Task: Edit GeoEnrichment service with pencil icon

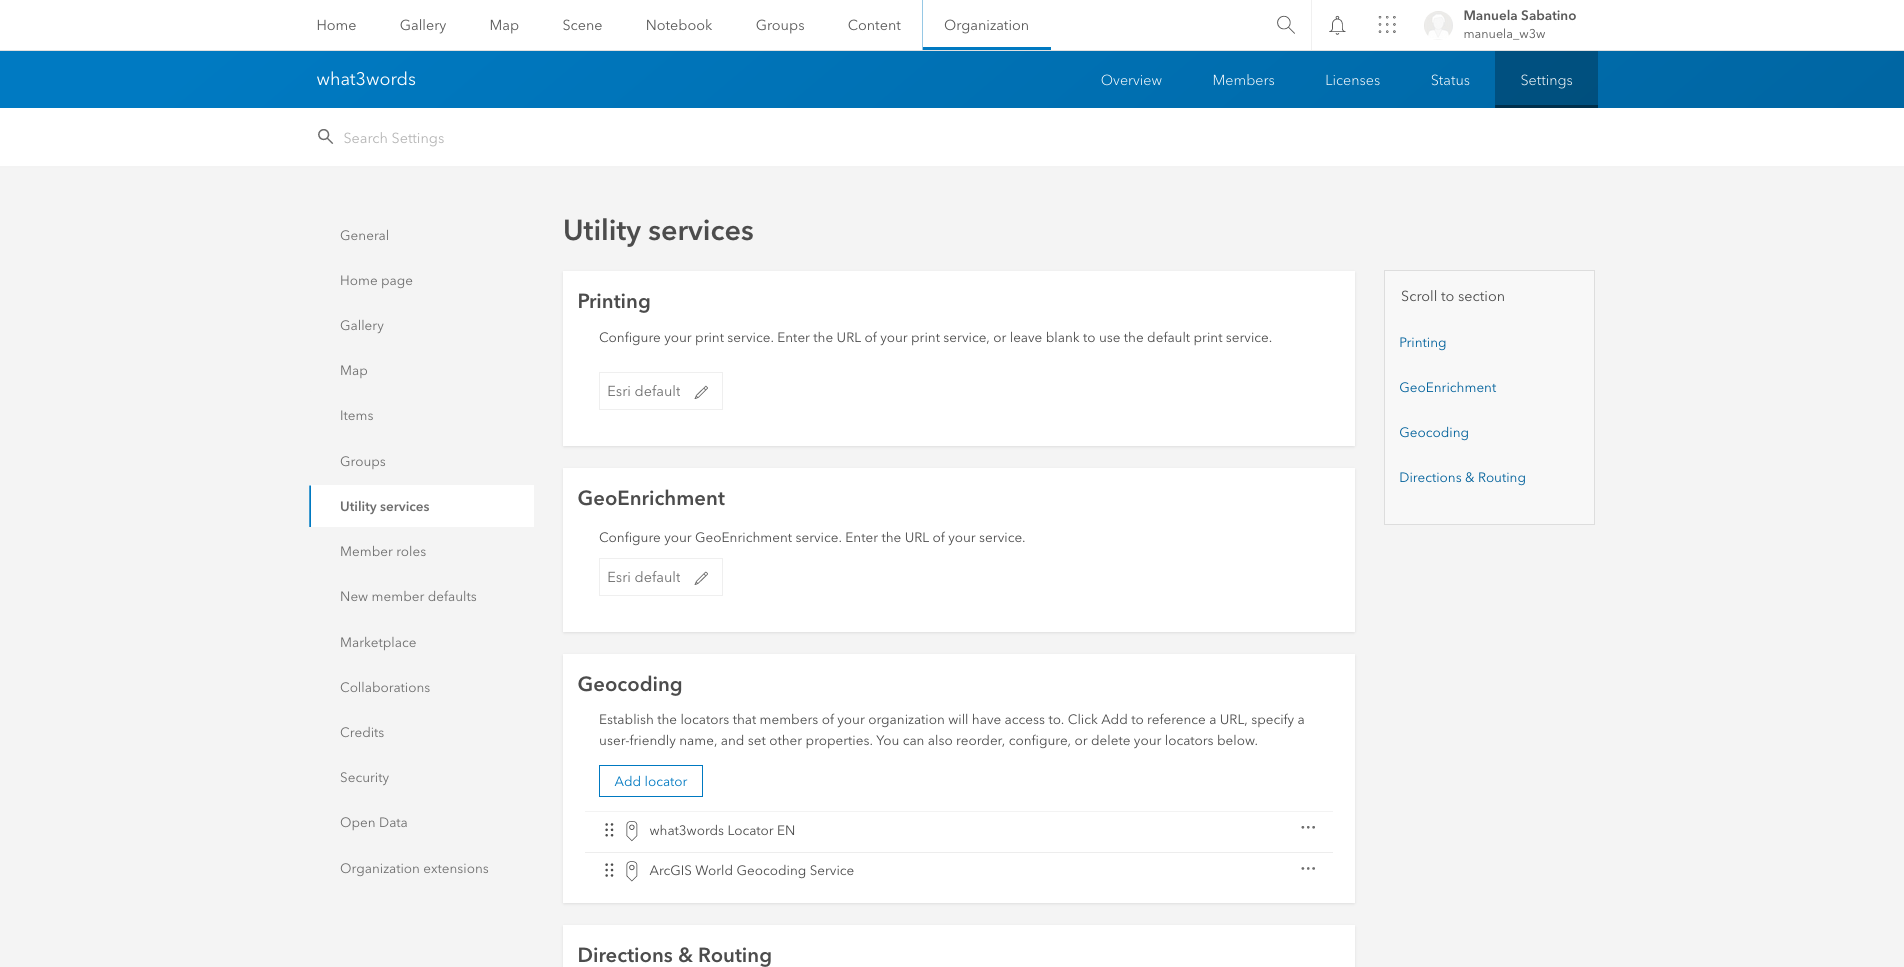Action: pyautogui.click(x=701, y=578)
